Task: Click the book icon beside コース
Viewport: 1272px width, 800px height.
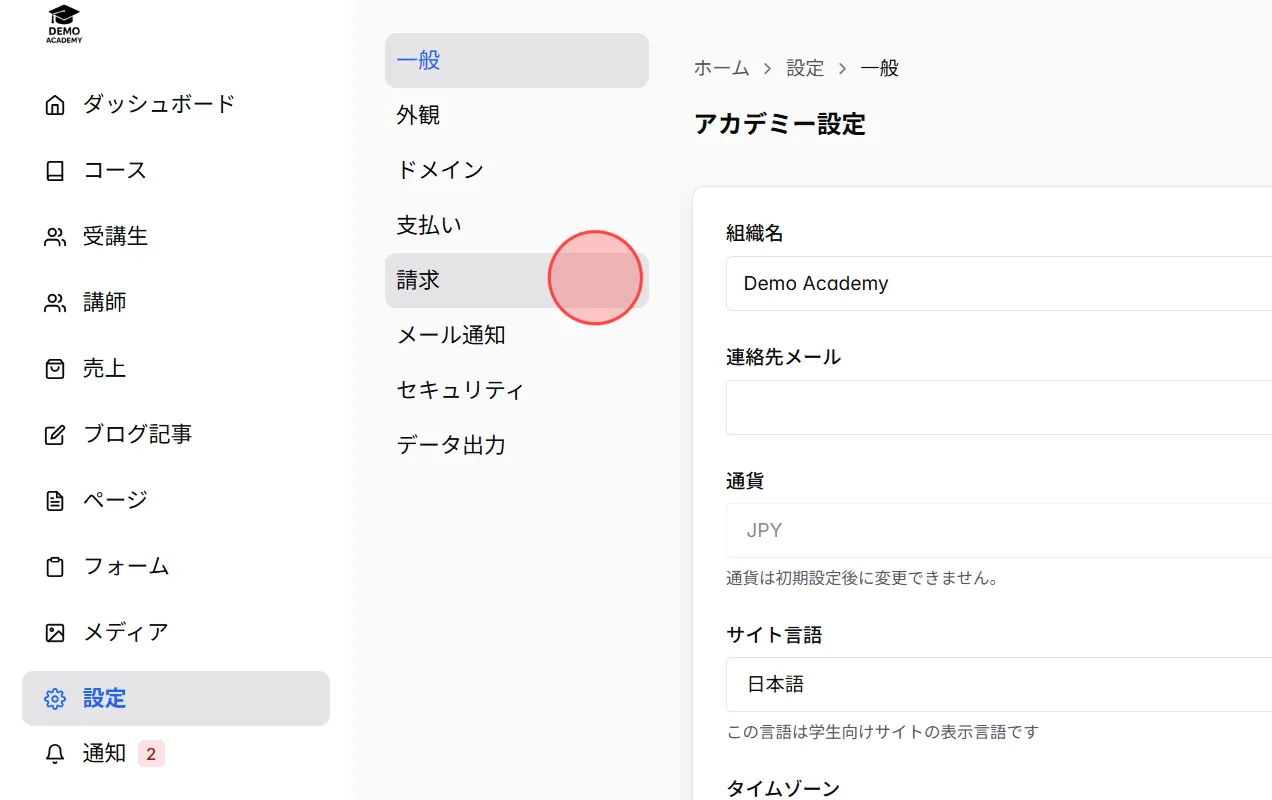Action: pyautogui.click(x=55, y=171)
